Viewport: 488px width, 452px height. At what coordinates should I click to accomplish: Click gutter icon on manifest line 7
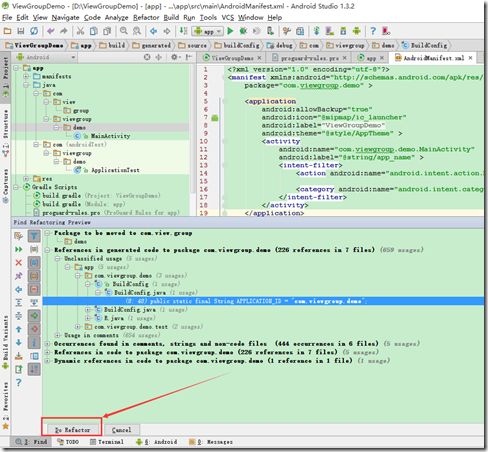[x=215, y=118]
